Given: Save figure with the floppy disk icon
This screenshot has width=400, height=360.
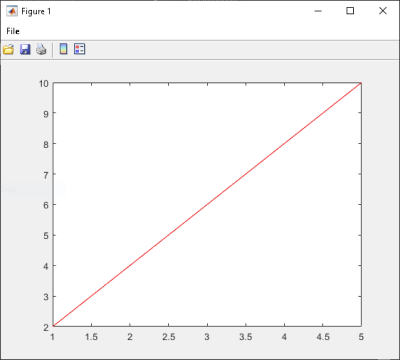Looking at the screenshot, I should coord(25,49).
